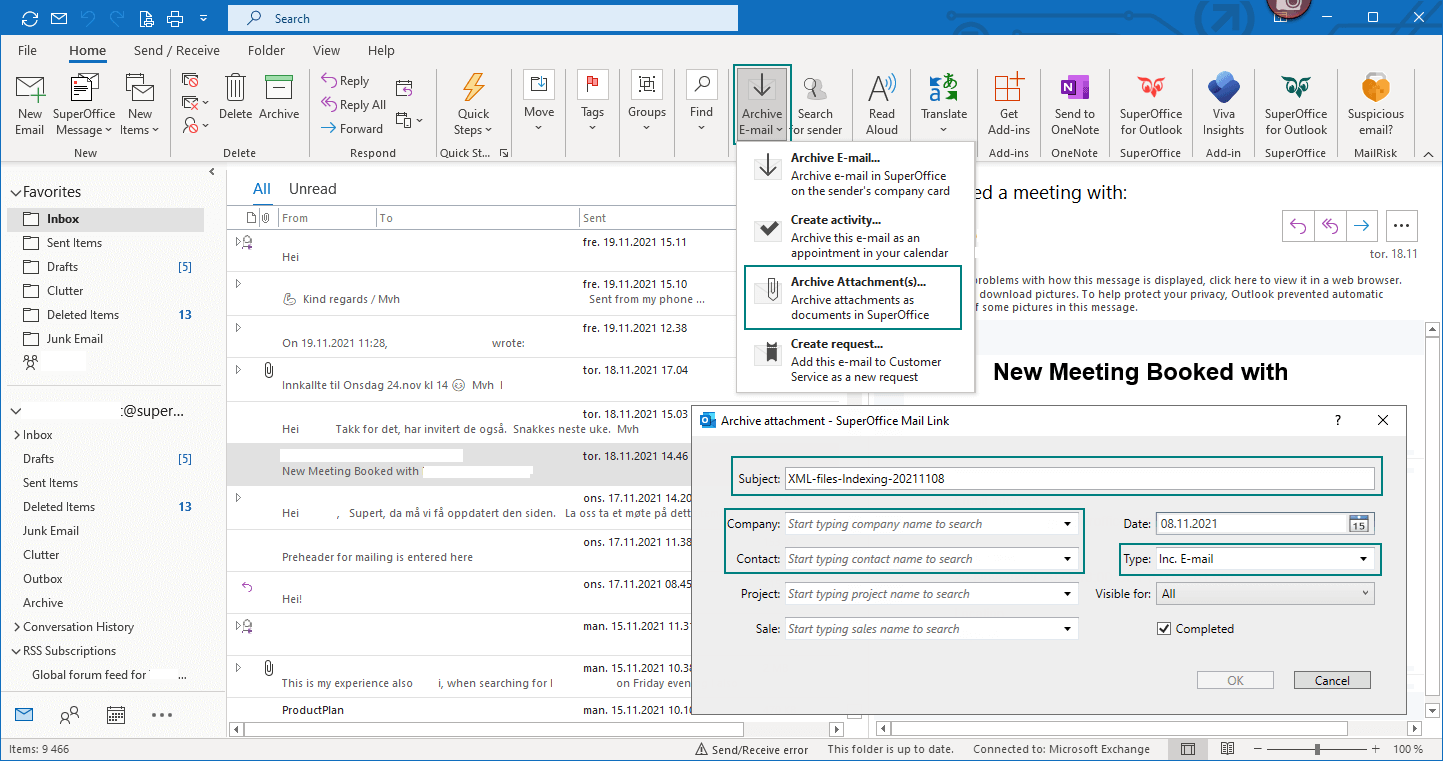Viewport: 1443px width, 761px height.
Task: Open the Sale dropdown
Action: coord(1068,629)
